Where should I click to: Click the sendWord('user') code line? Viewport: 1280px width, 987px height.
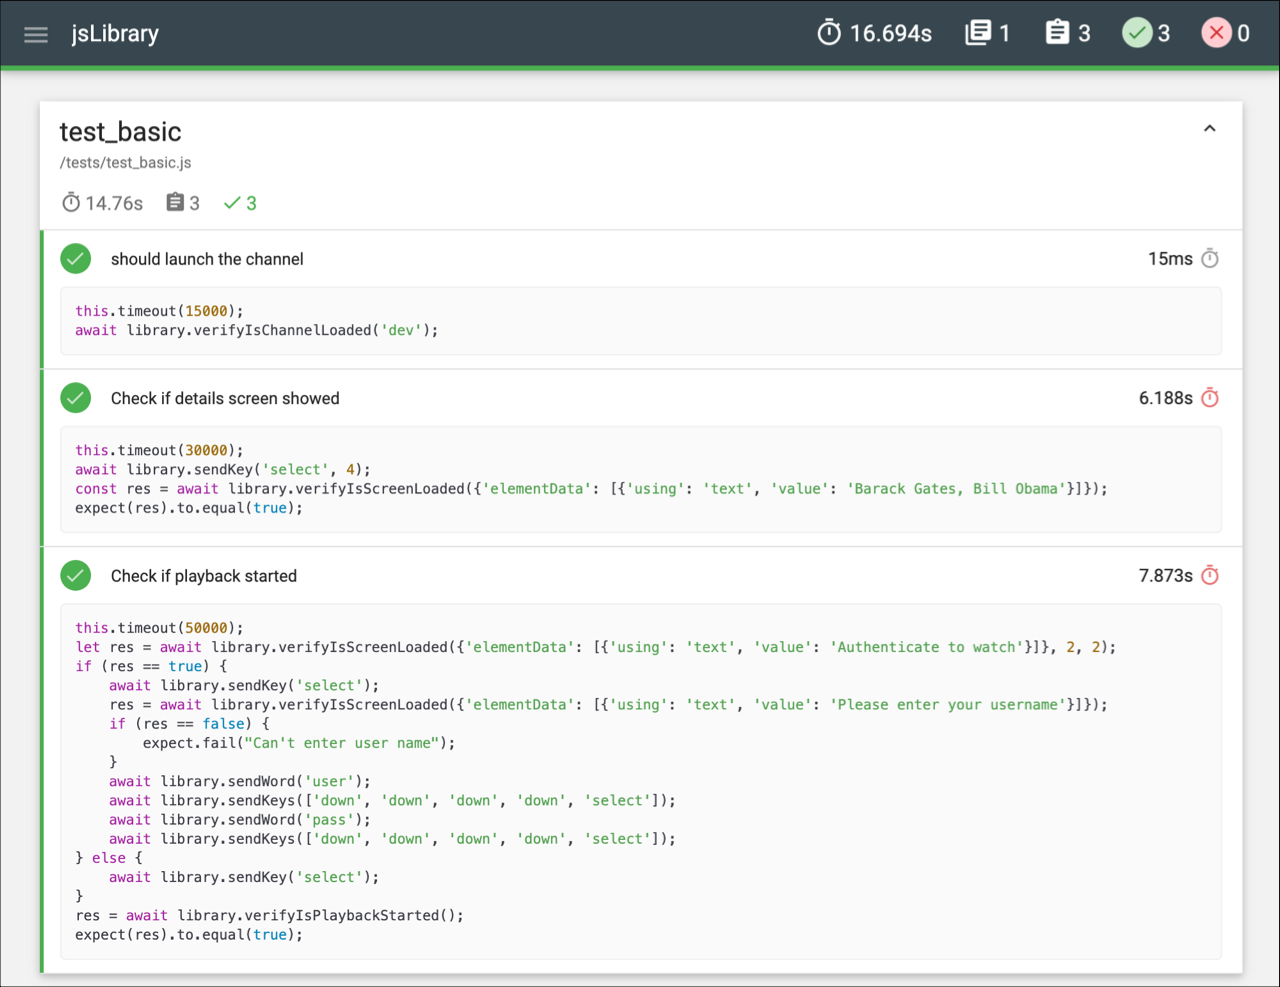pos(240,781)
